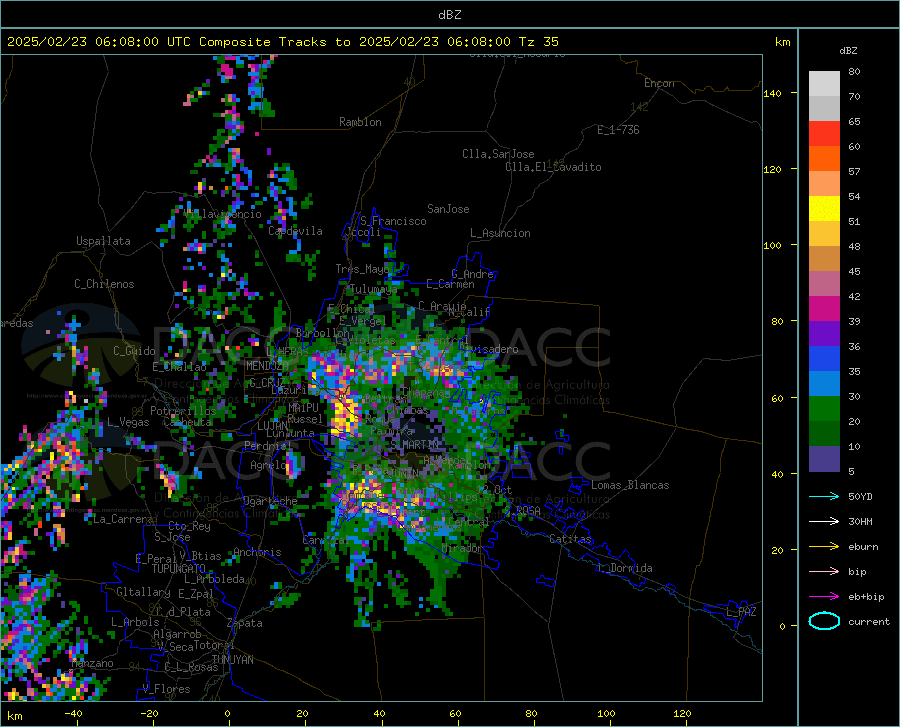
Task: Click the 120 km horizontal axis tick label
Action: [682, 714]
